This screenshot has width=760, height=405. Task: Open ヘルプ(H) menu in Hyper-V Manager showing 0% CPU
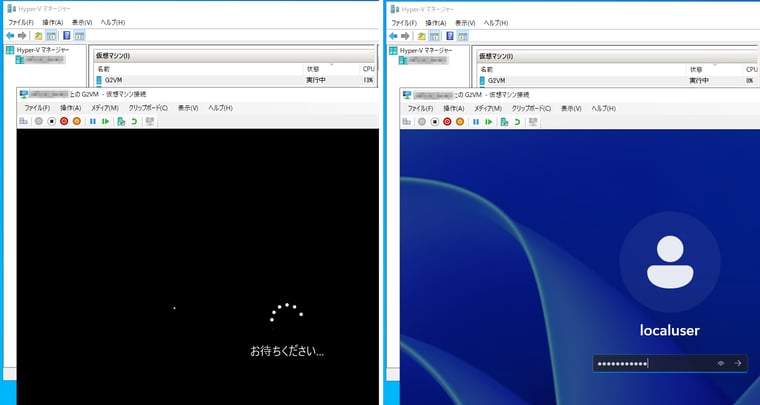496,23
